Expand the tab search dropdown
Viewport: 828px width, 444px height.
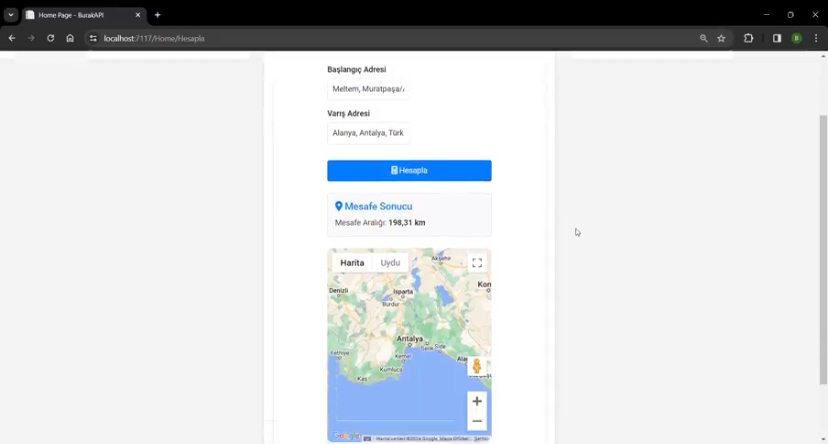pyautogui.click(x=11, y=15)
